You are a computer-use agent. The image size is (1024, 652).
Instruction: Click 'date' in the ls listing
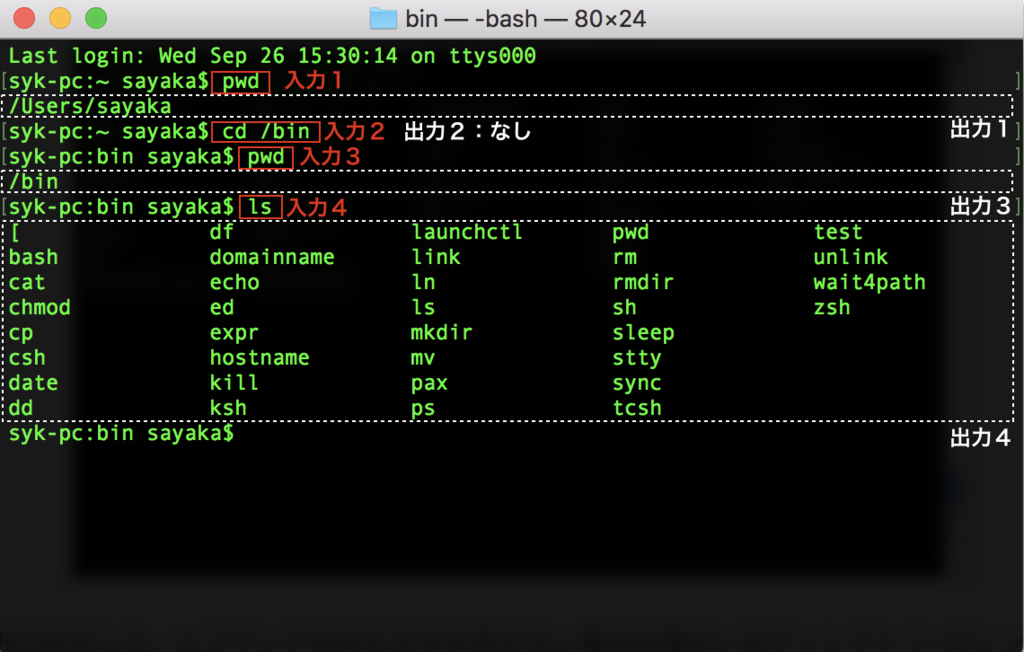pos(33,383)
